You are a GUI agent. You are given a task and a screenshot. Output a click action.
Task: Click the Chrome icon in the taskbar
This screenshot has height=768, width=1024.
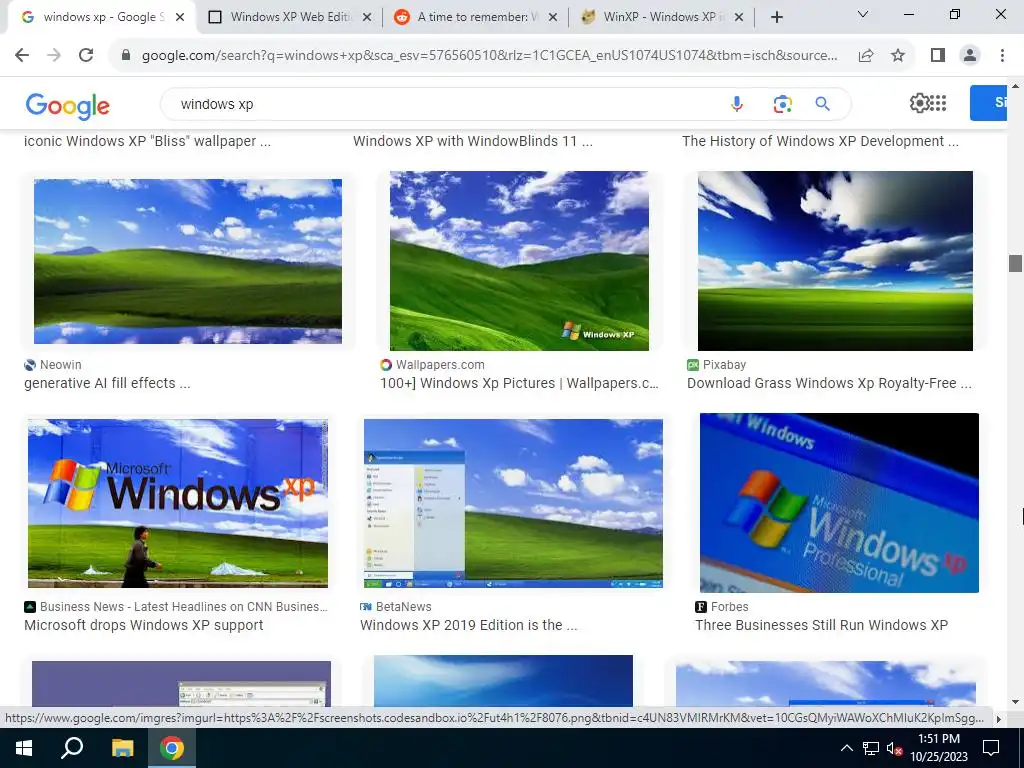172,748
